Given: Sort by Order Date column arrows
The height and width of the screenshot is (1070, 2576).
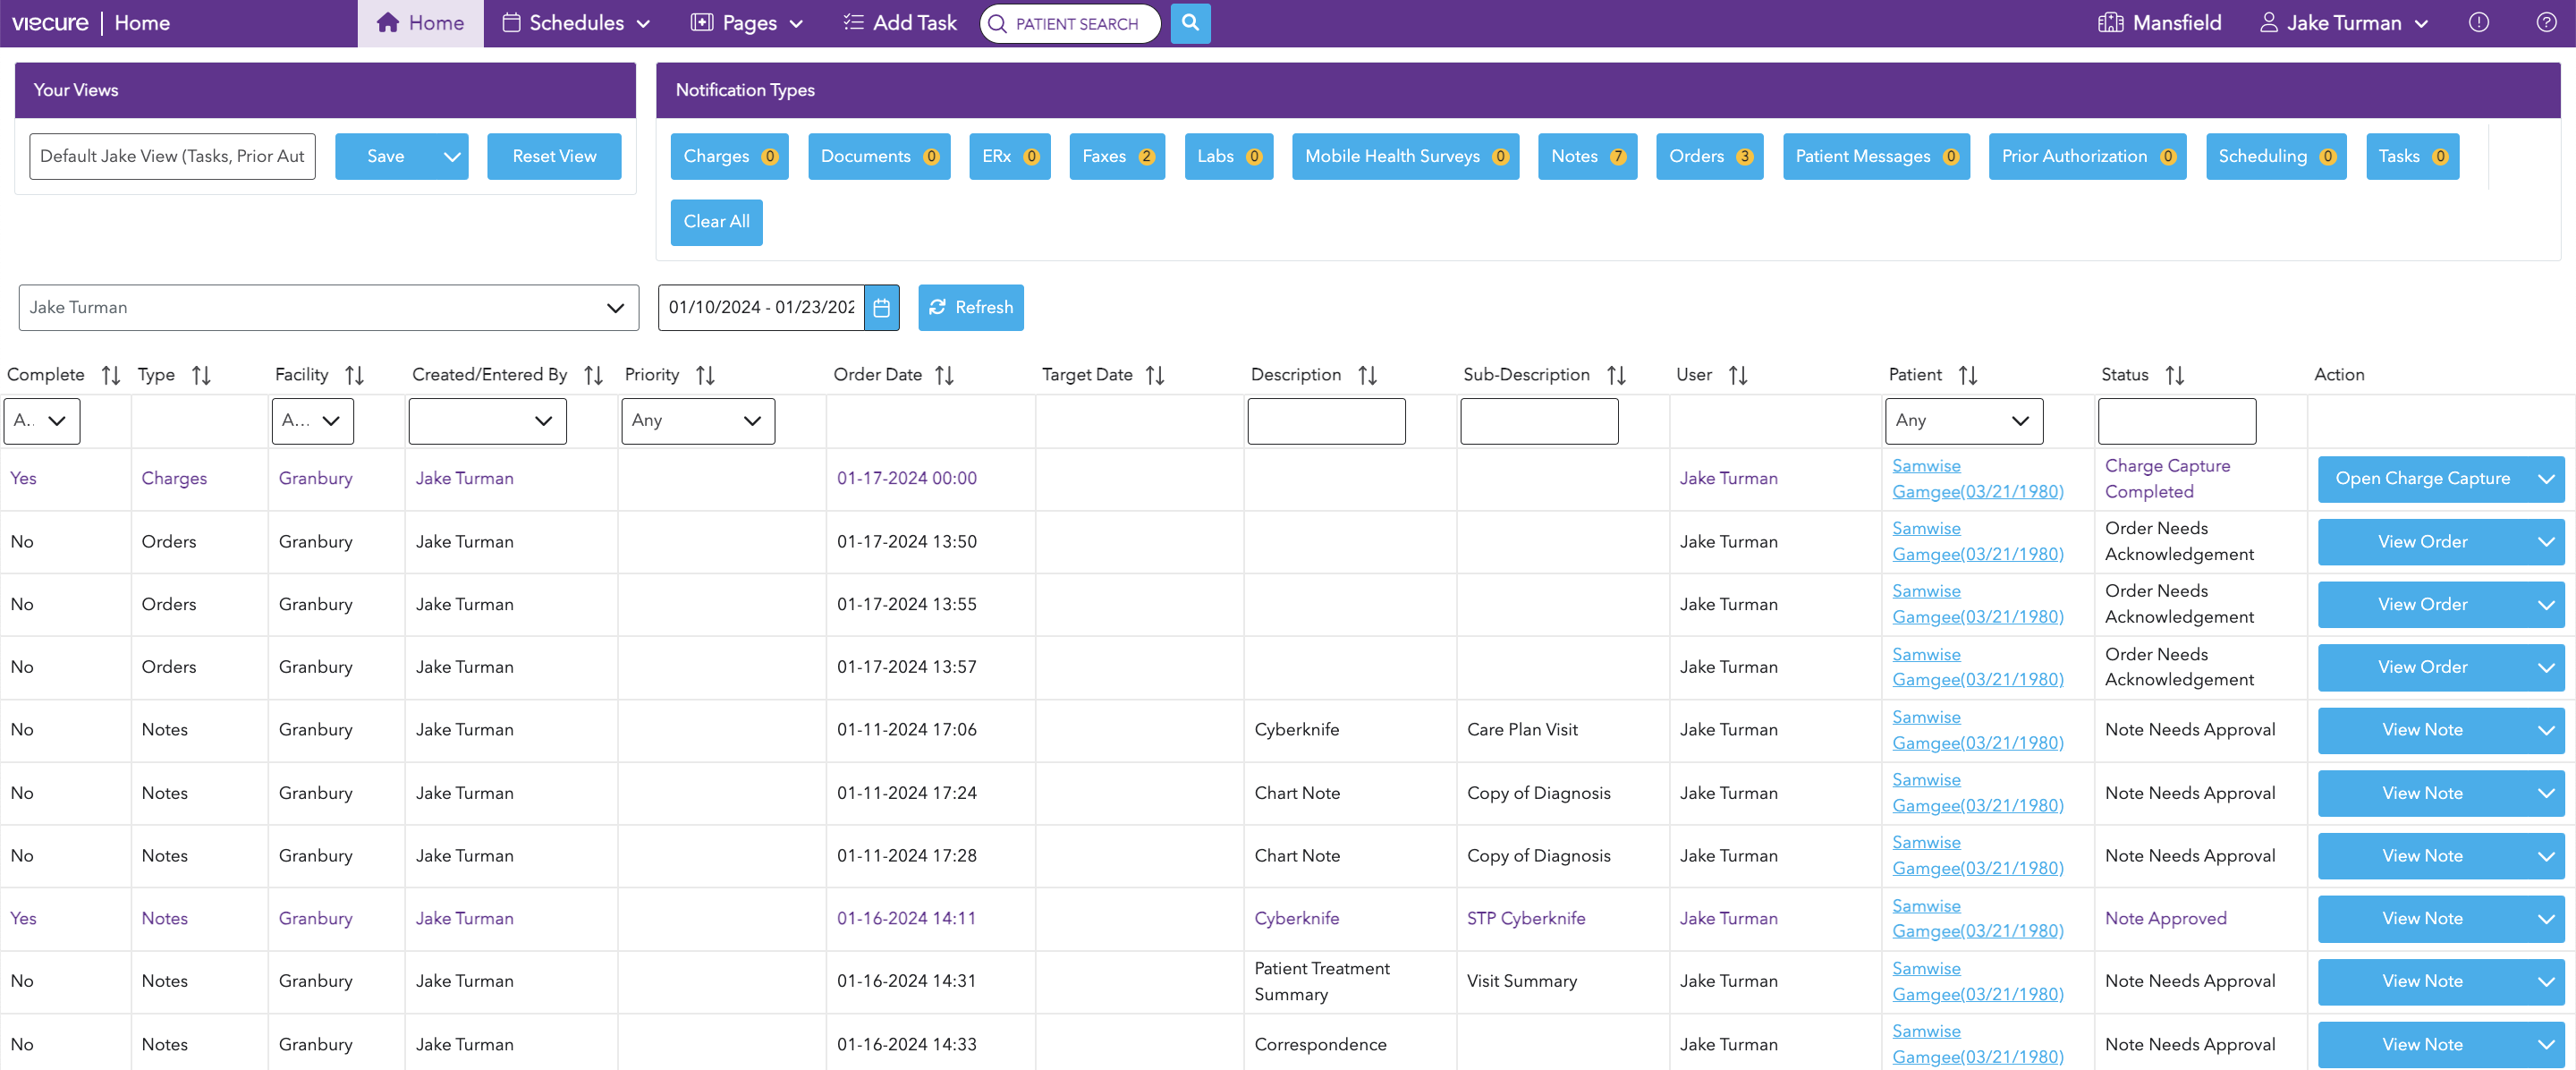Looking at the screenshot, I should [x=945, y=375].
